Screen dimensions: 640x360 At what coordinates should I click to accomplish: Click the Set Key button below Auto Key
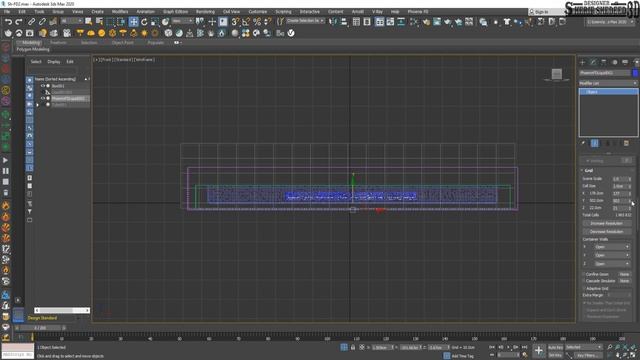(x=555, y=355)
